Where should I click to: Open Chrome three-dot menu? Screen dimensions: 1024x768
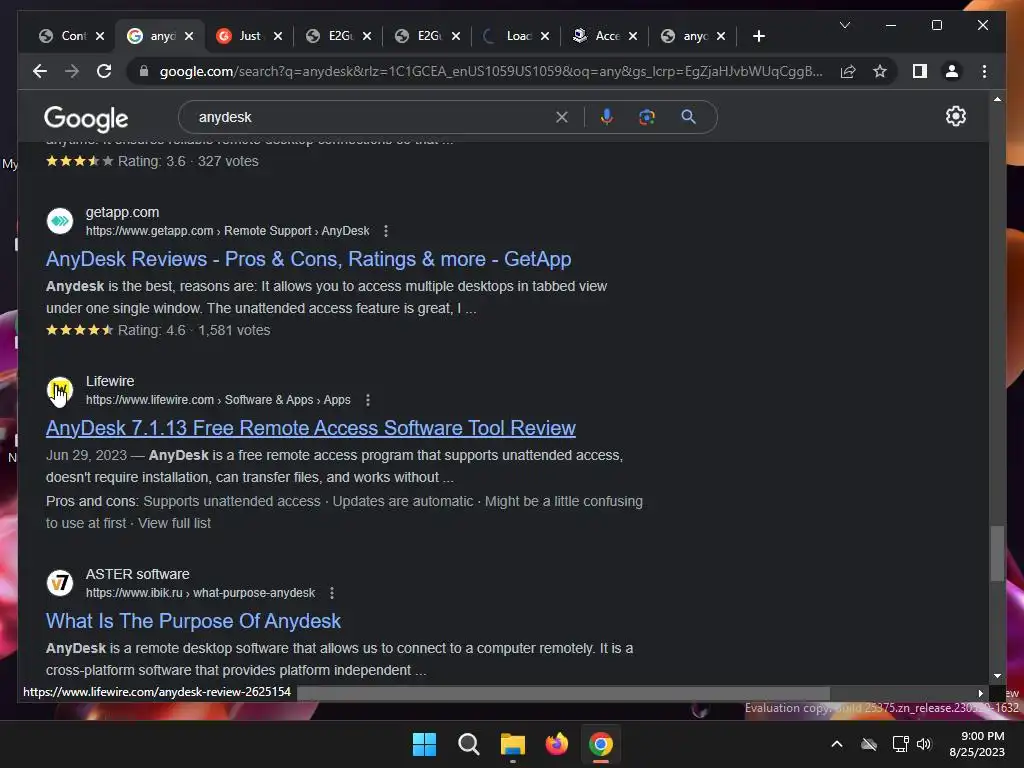[x=984, y=71]
